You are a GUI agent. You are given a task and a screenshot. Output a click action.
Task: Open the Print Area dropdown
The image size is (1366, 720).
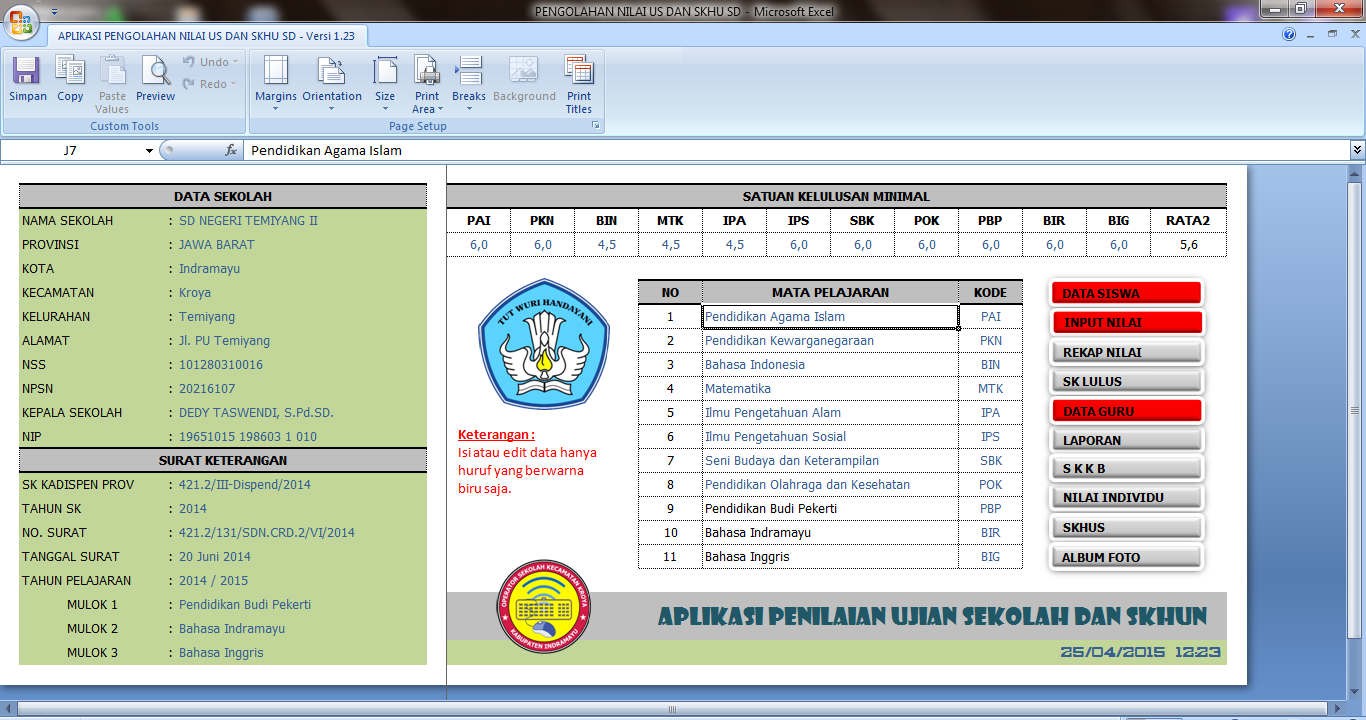[x=427, y=85]
